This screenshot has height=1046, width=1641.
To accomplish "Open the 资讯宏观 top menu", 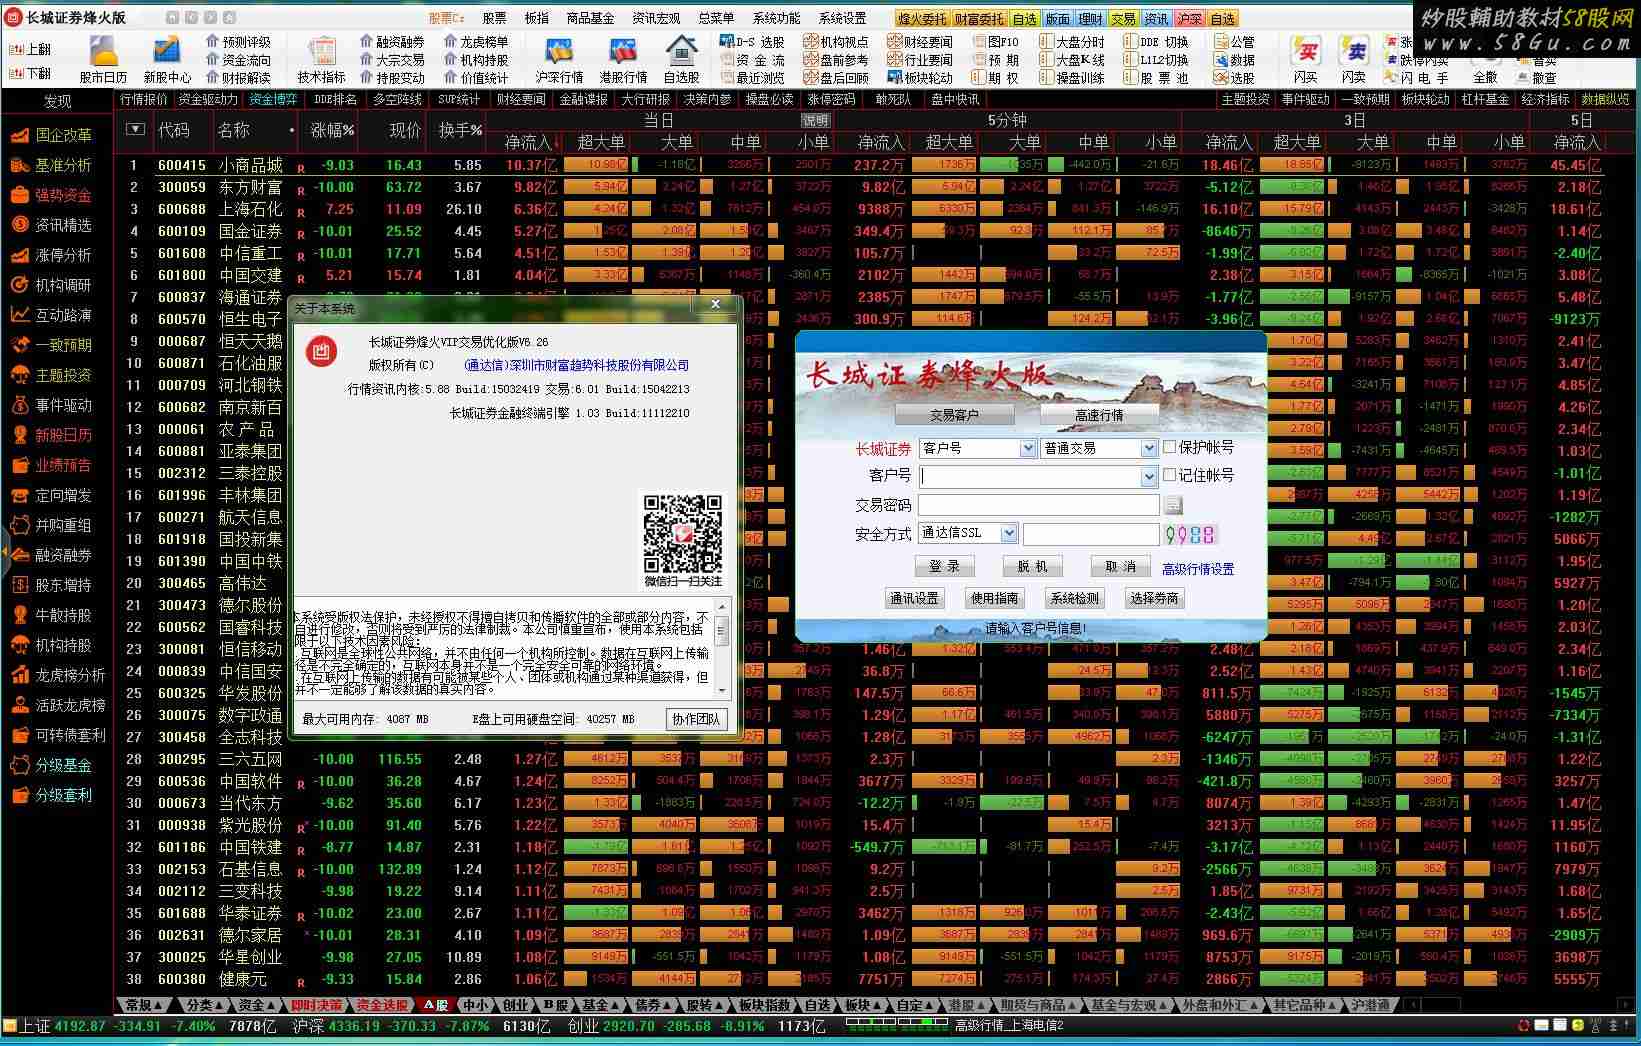I will (x=656, y=18).
